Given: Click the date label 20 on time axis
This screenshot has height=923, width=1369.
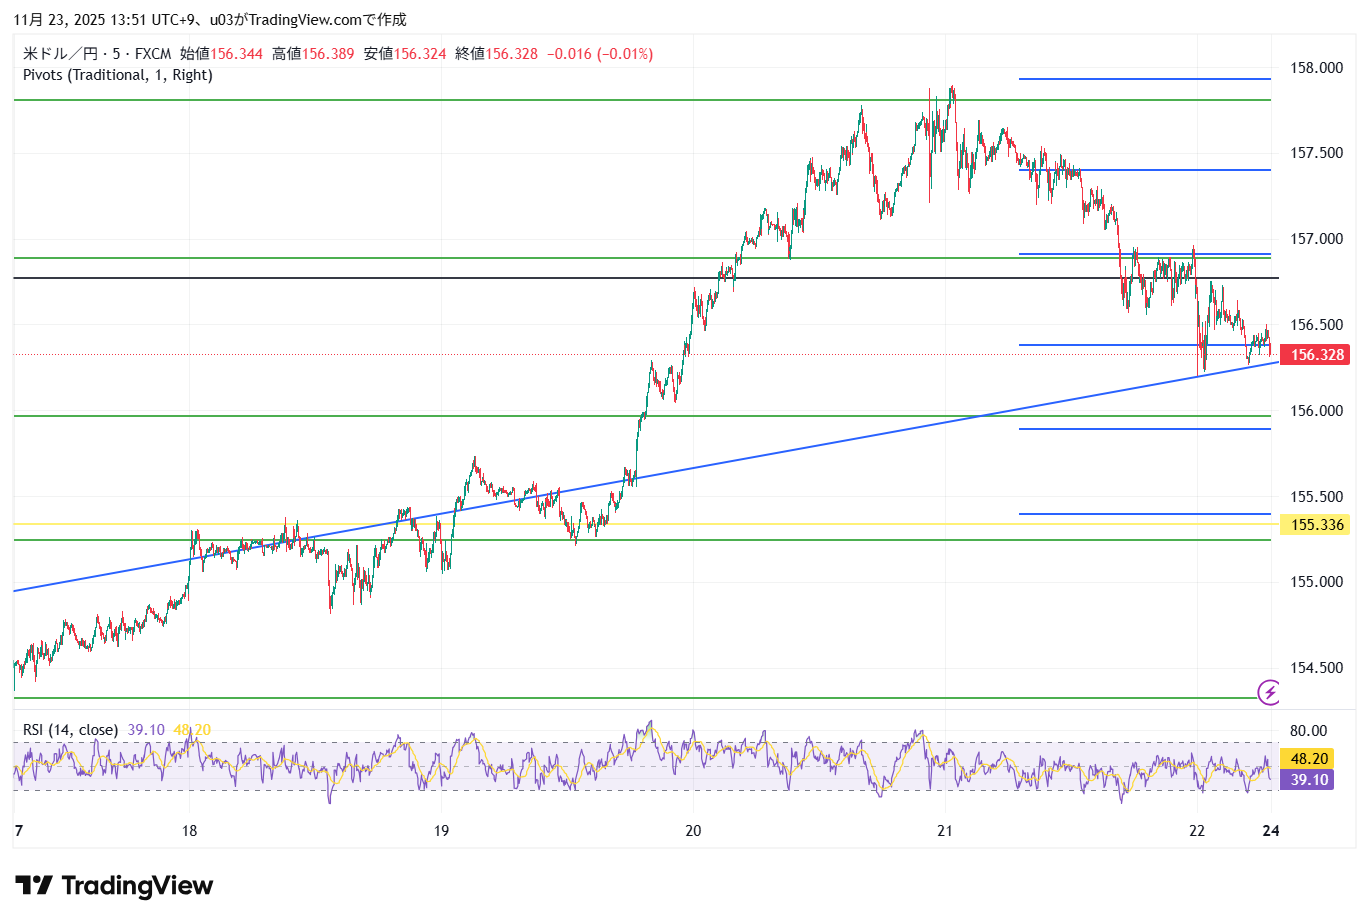Looking at the screenshot, I should point(693,830).
